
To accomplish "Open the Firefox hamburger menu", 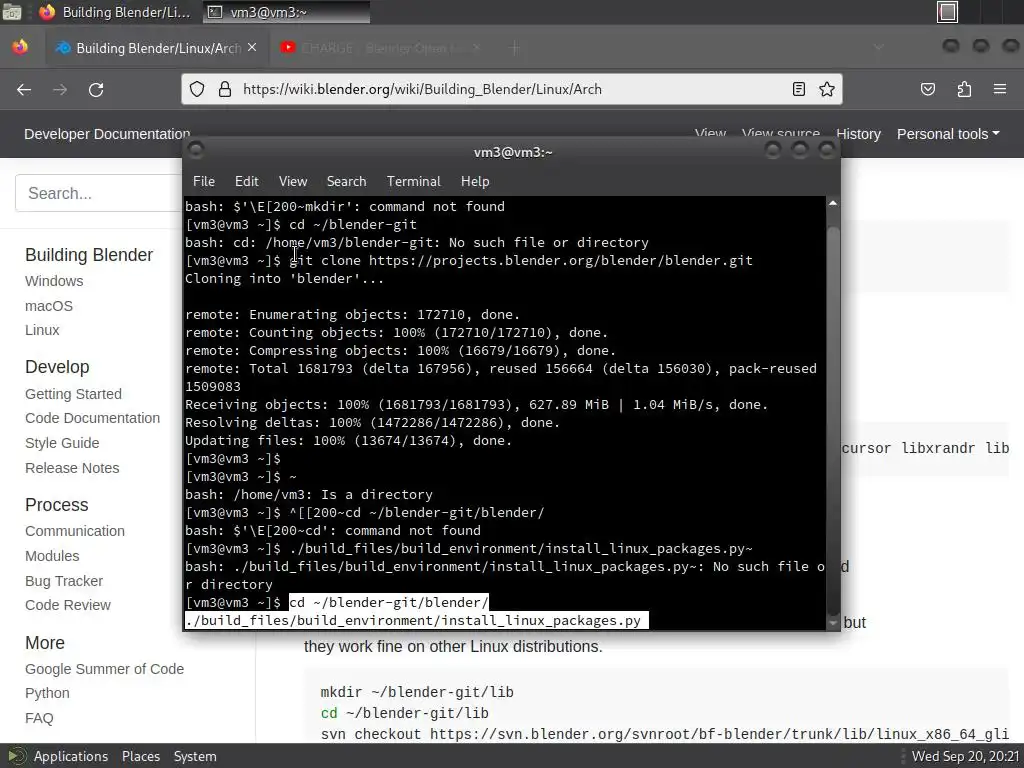I will (x=999, y=89).
